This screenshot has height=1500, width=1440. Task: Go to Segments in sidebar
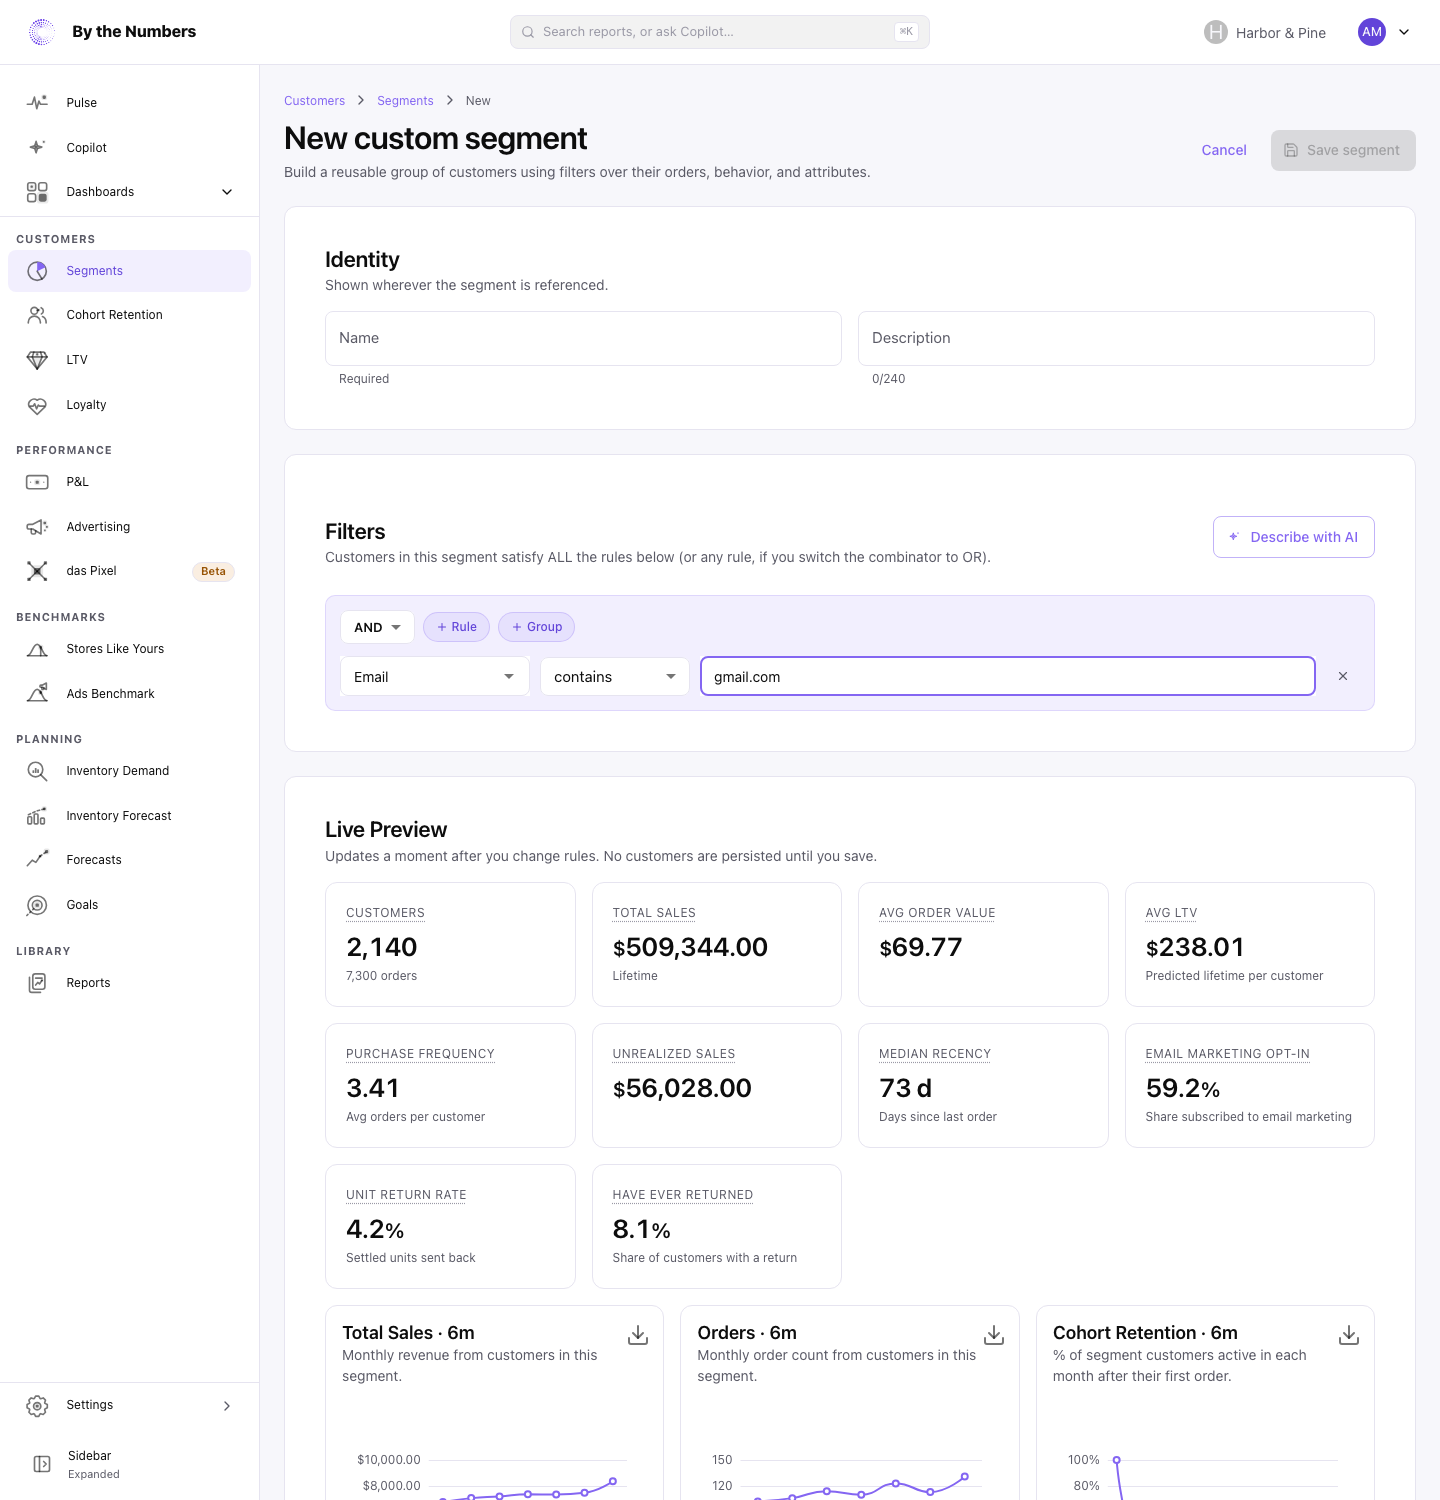tap(130, 271)
